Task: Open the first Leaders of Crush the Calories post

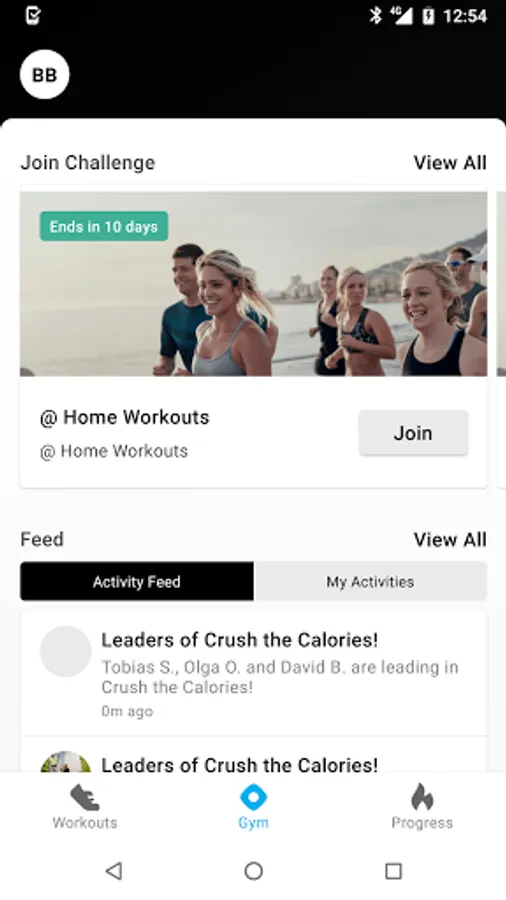Action: [254, 674]
